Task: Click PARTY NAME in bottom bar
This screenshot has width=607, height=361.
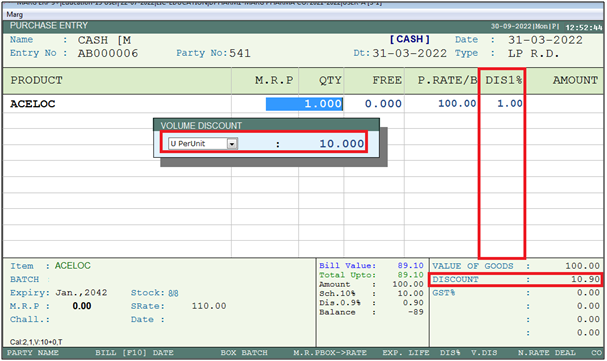Action: pyautogui.click(x=33, y=353)
